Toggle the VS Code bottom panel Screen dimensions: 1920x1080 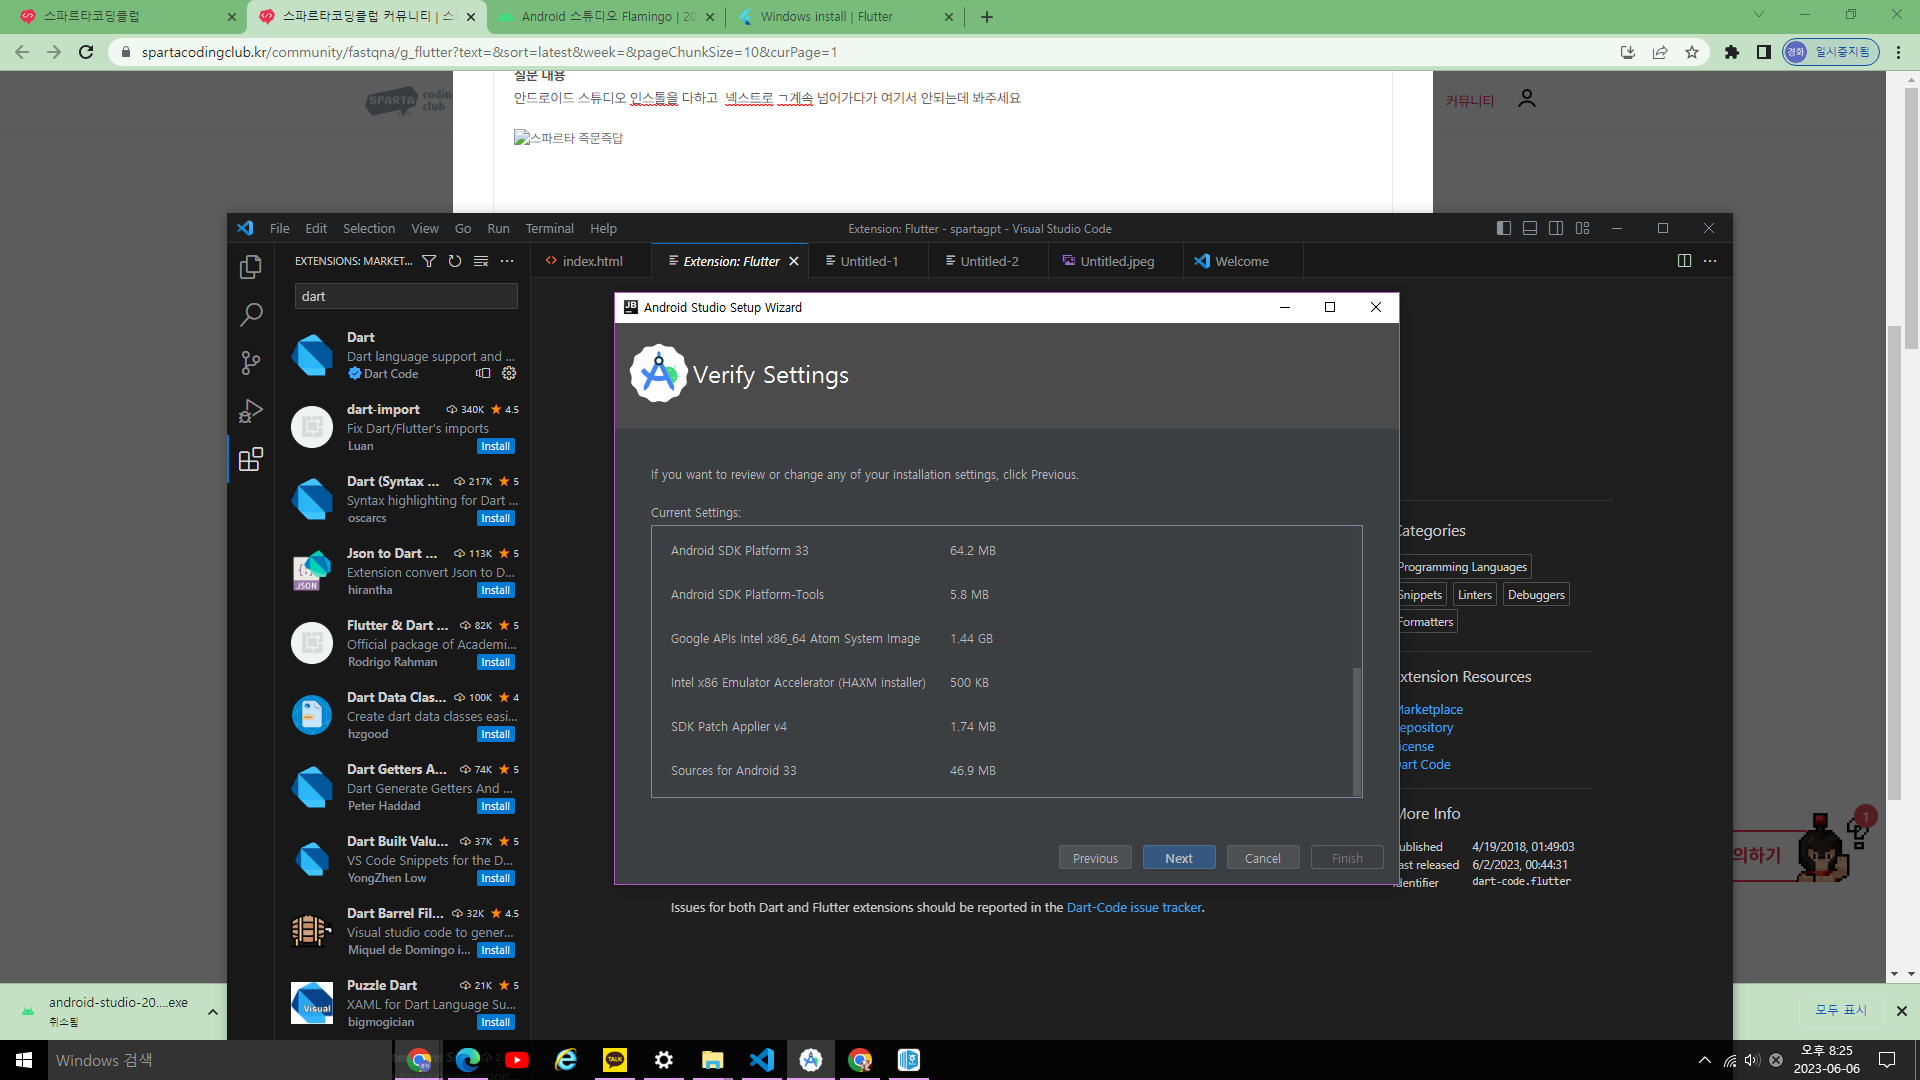pyautogui.click(x=1530, y=228)
